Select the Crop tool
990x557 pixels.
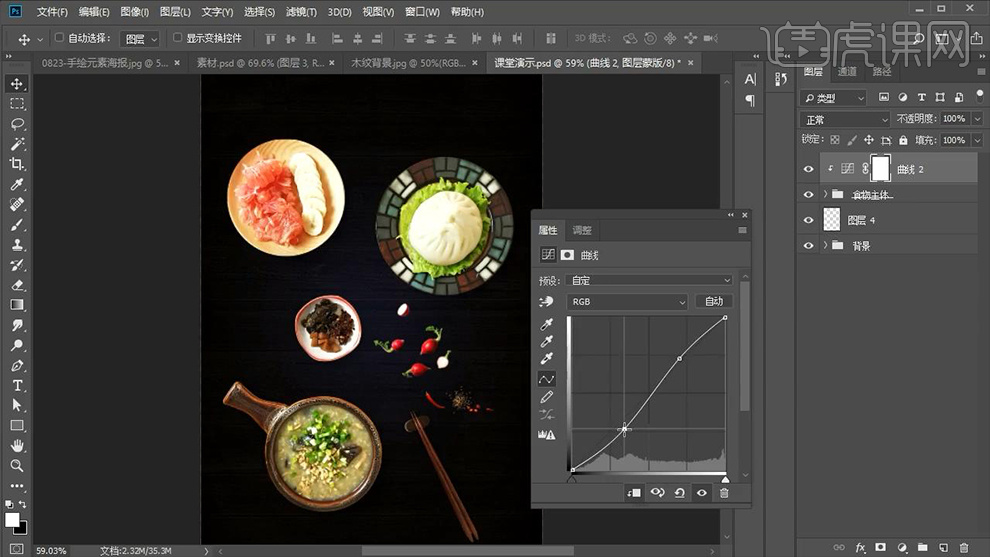[17, 164]
